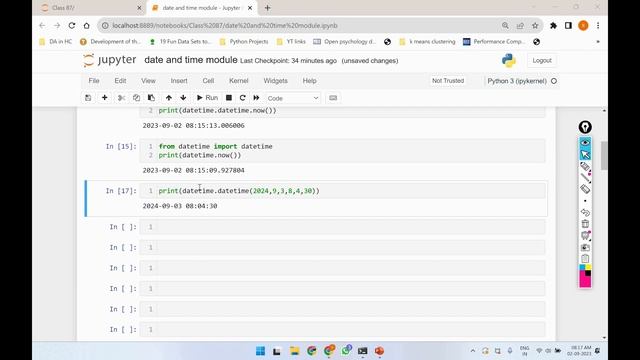Select the magenta annotation color

pyautogui.click(x=585, y=282)
